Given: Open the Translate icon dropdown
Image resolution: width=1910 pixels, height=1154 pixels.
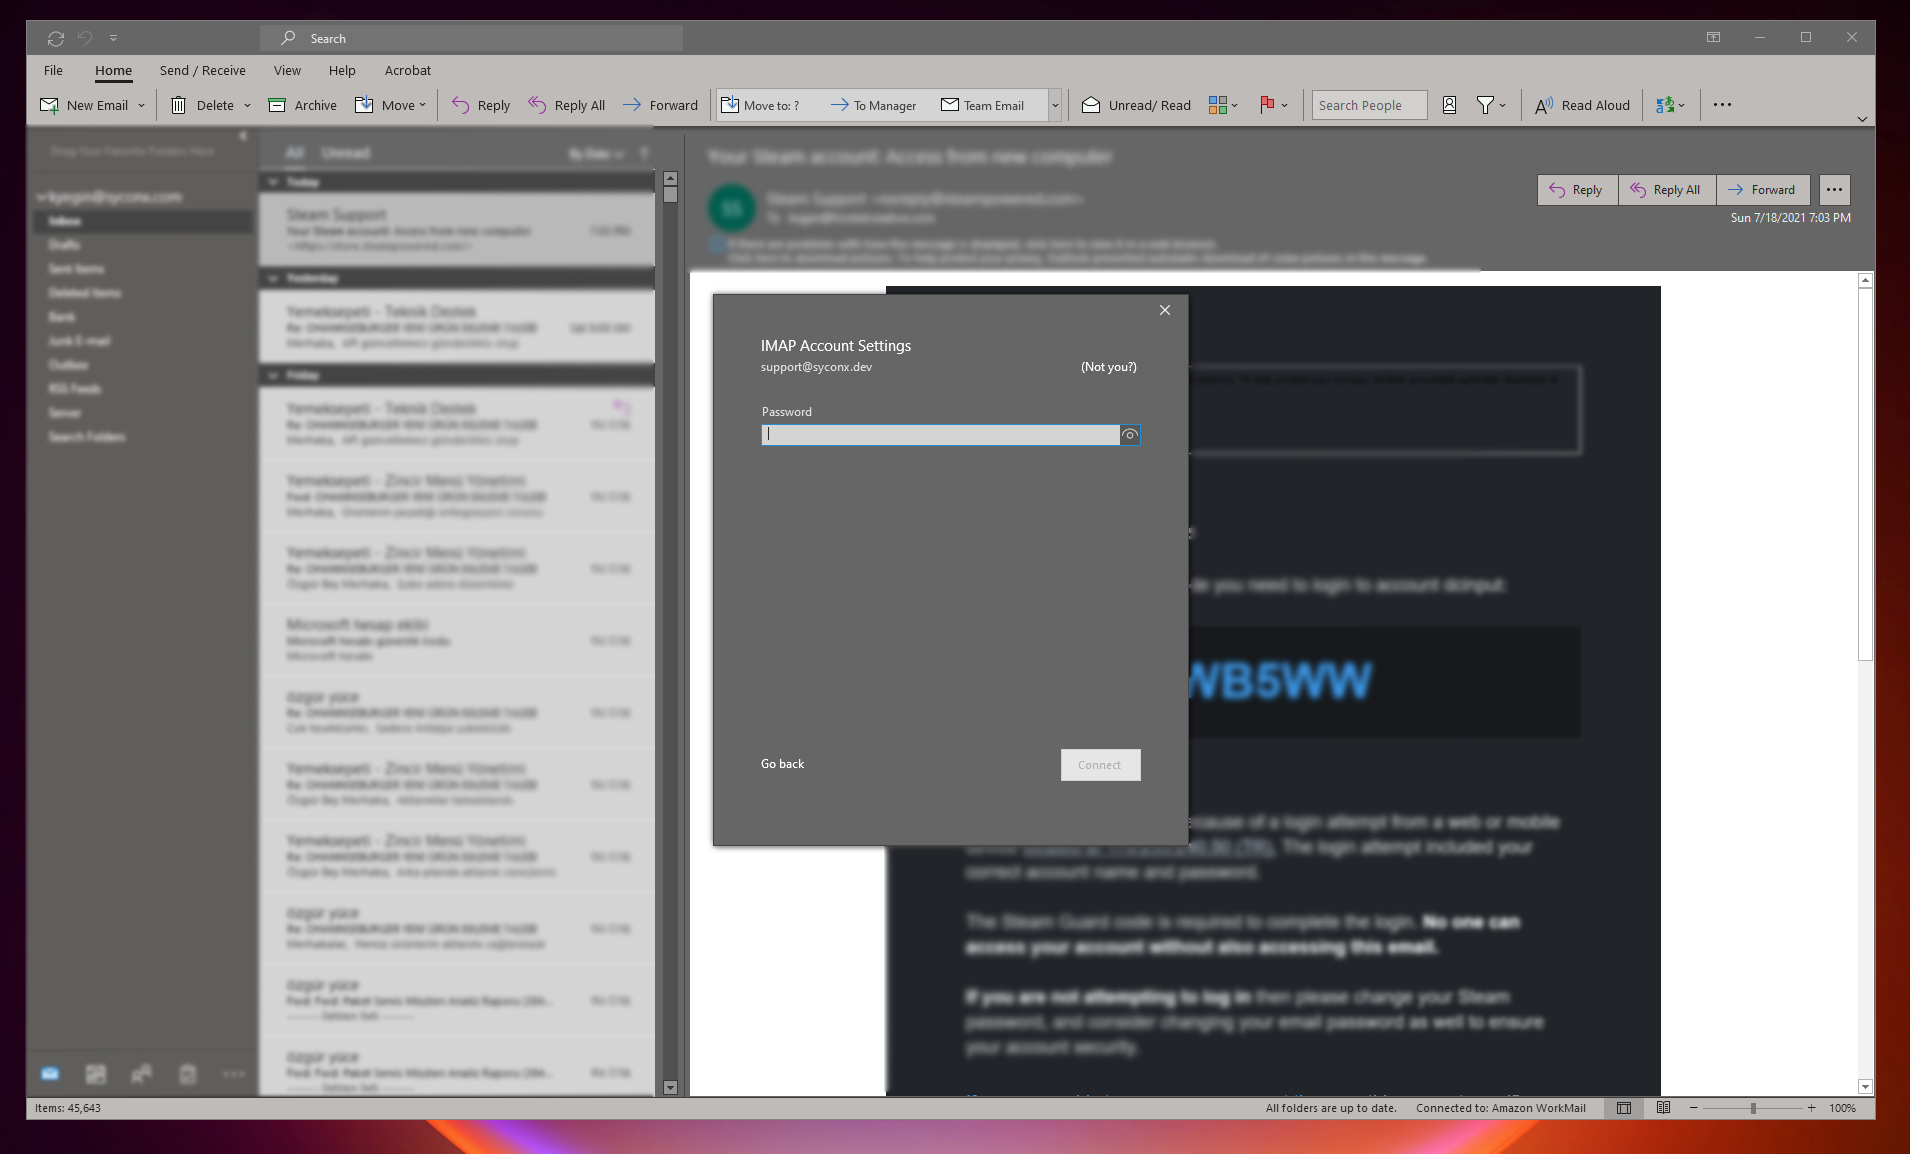Looking at the screenshot, I should click(x=1670, y=105).
